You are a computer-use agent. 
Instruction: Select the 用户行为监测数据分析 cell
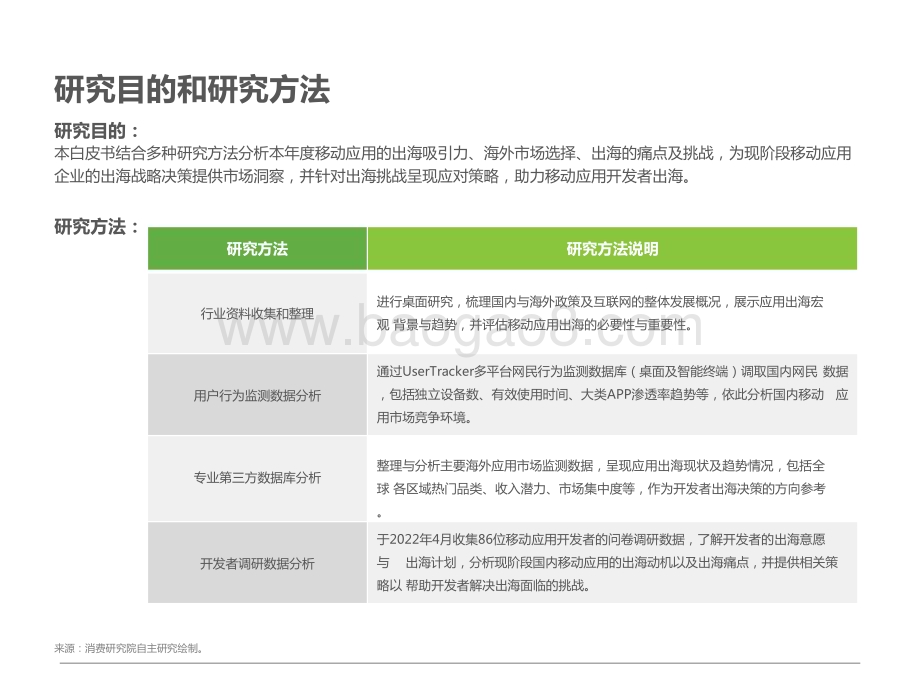point(258,395)
